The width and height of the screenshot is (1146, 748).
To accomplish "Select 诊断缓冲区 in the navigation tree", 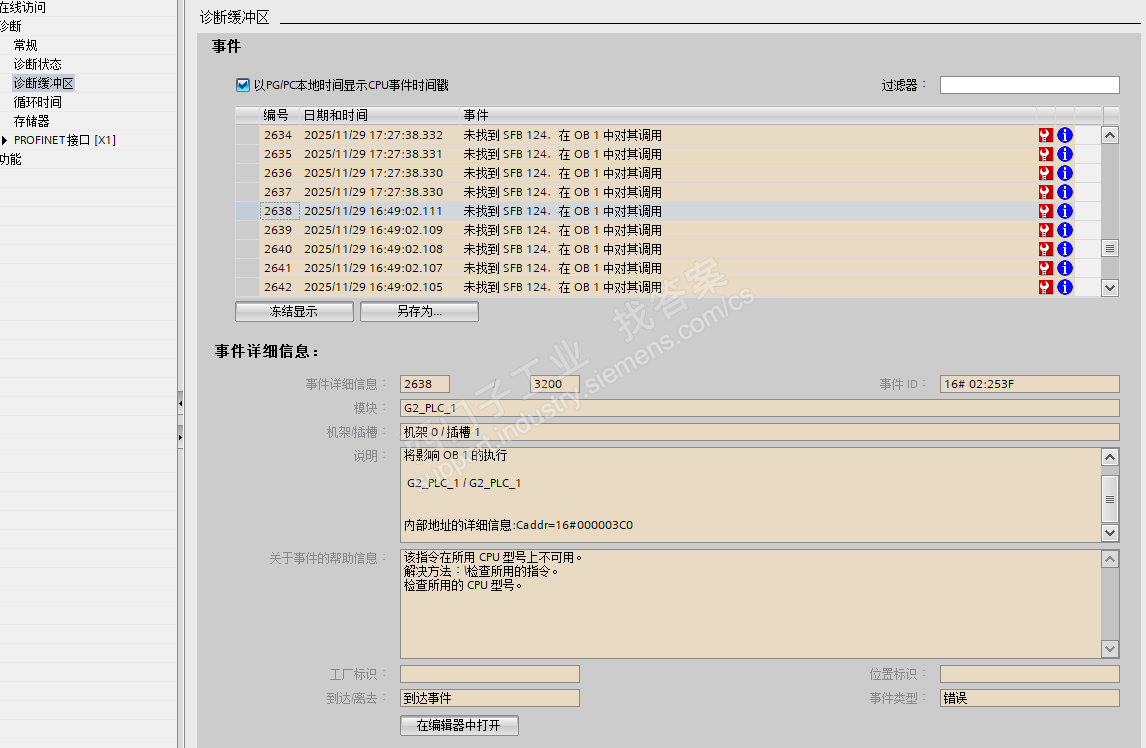I will click(43, 83).
